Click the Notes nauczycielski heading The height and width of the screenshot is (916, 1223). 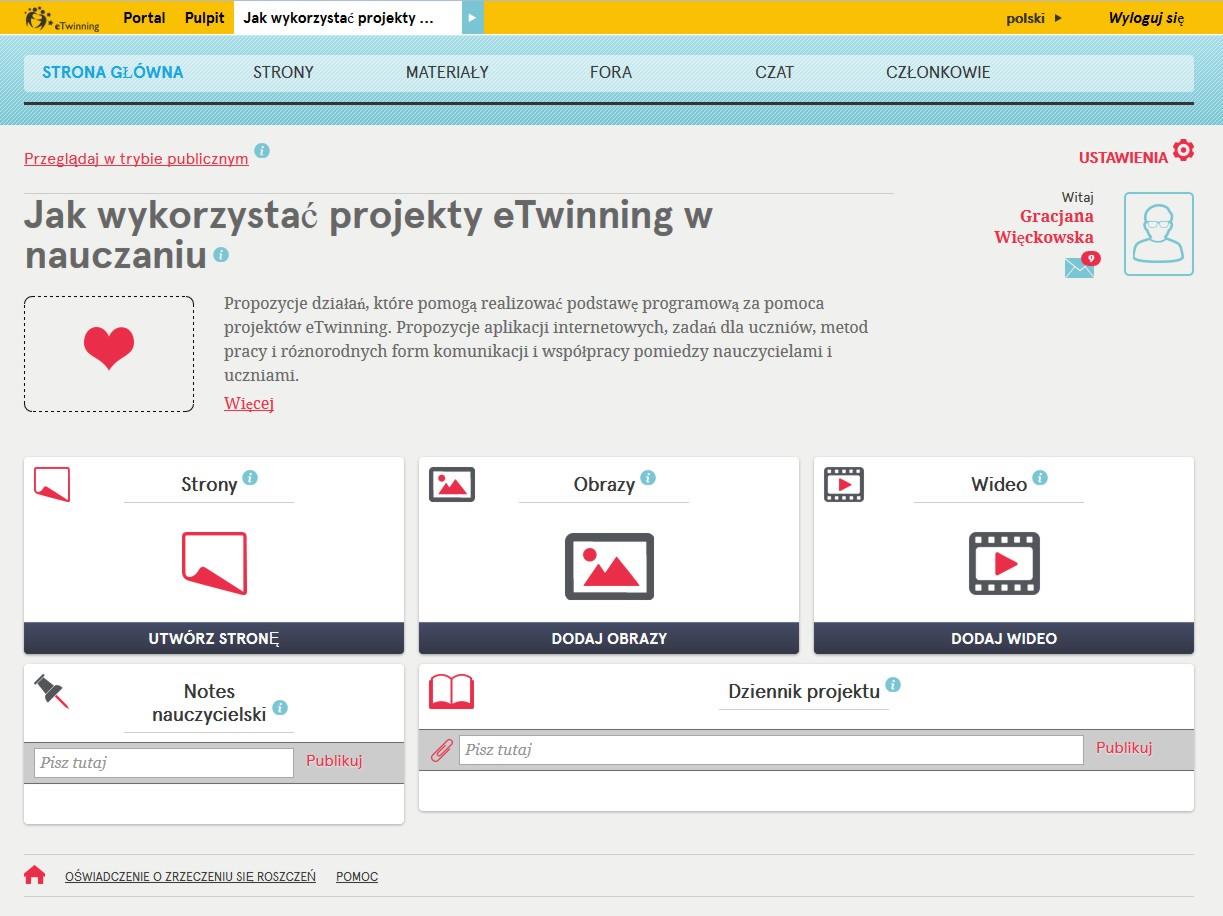click(209, 702)
